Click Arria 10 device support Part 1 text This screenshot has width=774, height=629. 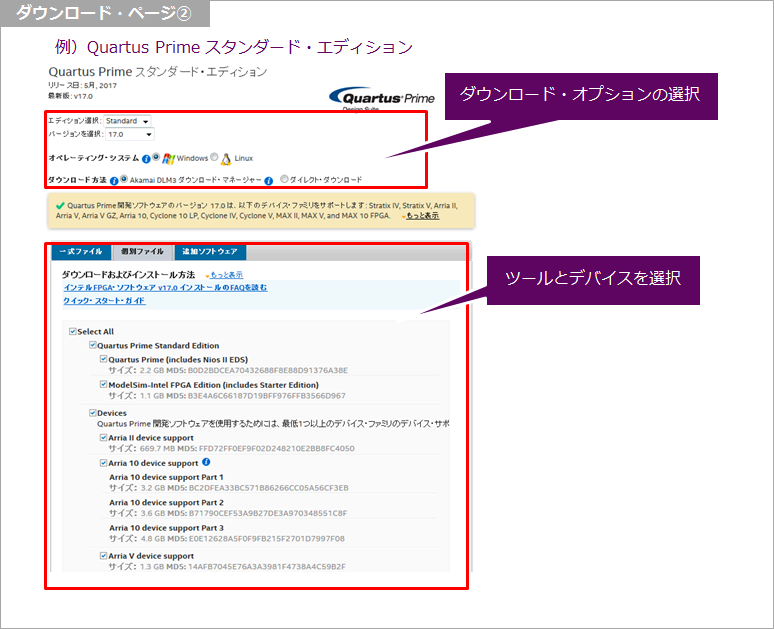[x=166, y=477]
